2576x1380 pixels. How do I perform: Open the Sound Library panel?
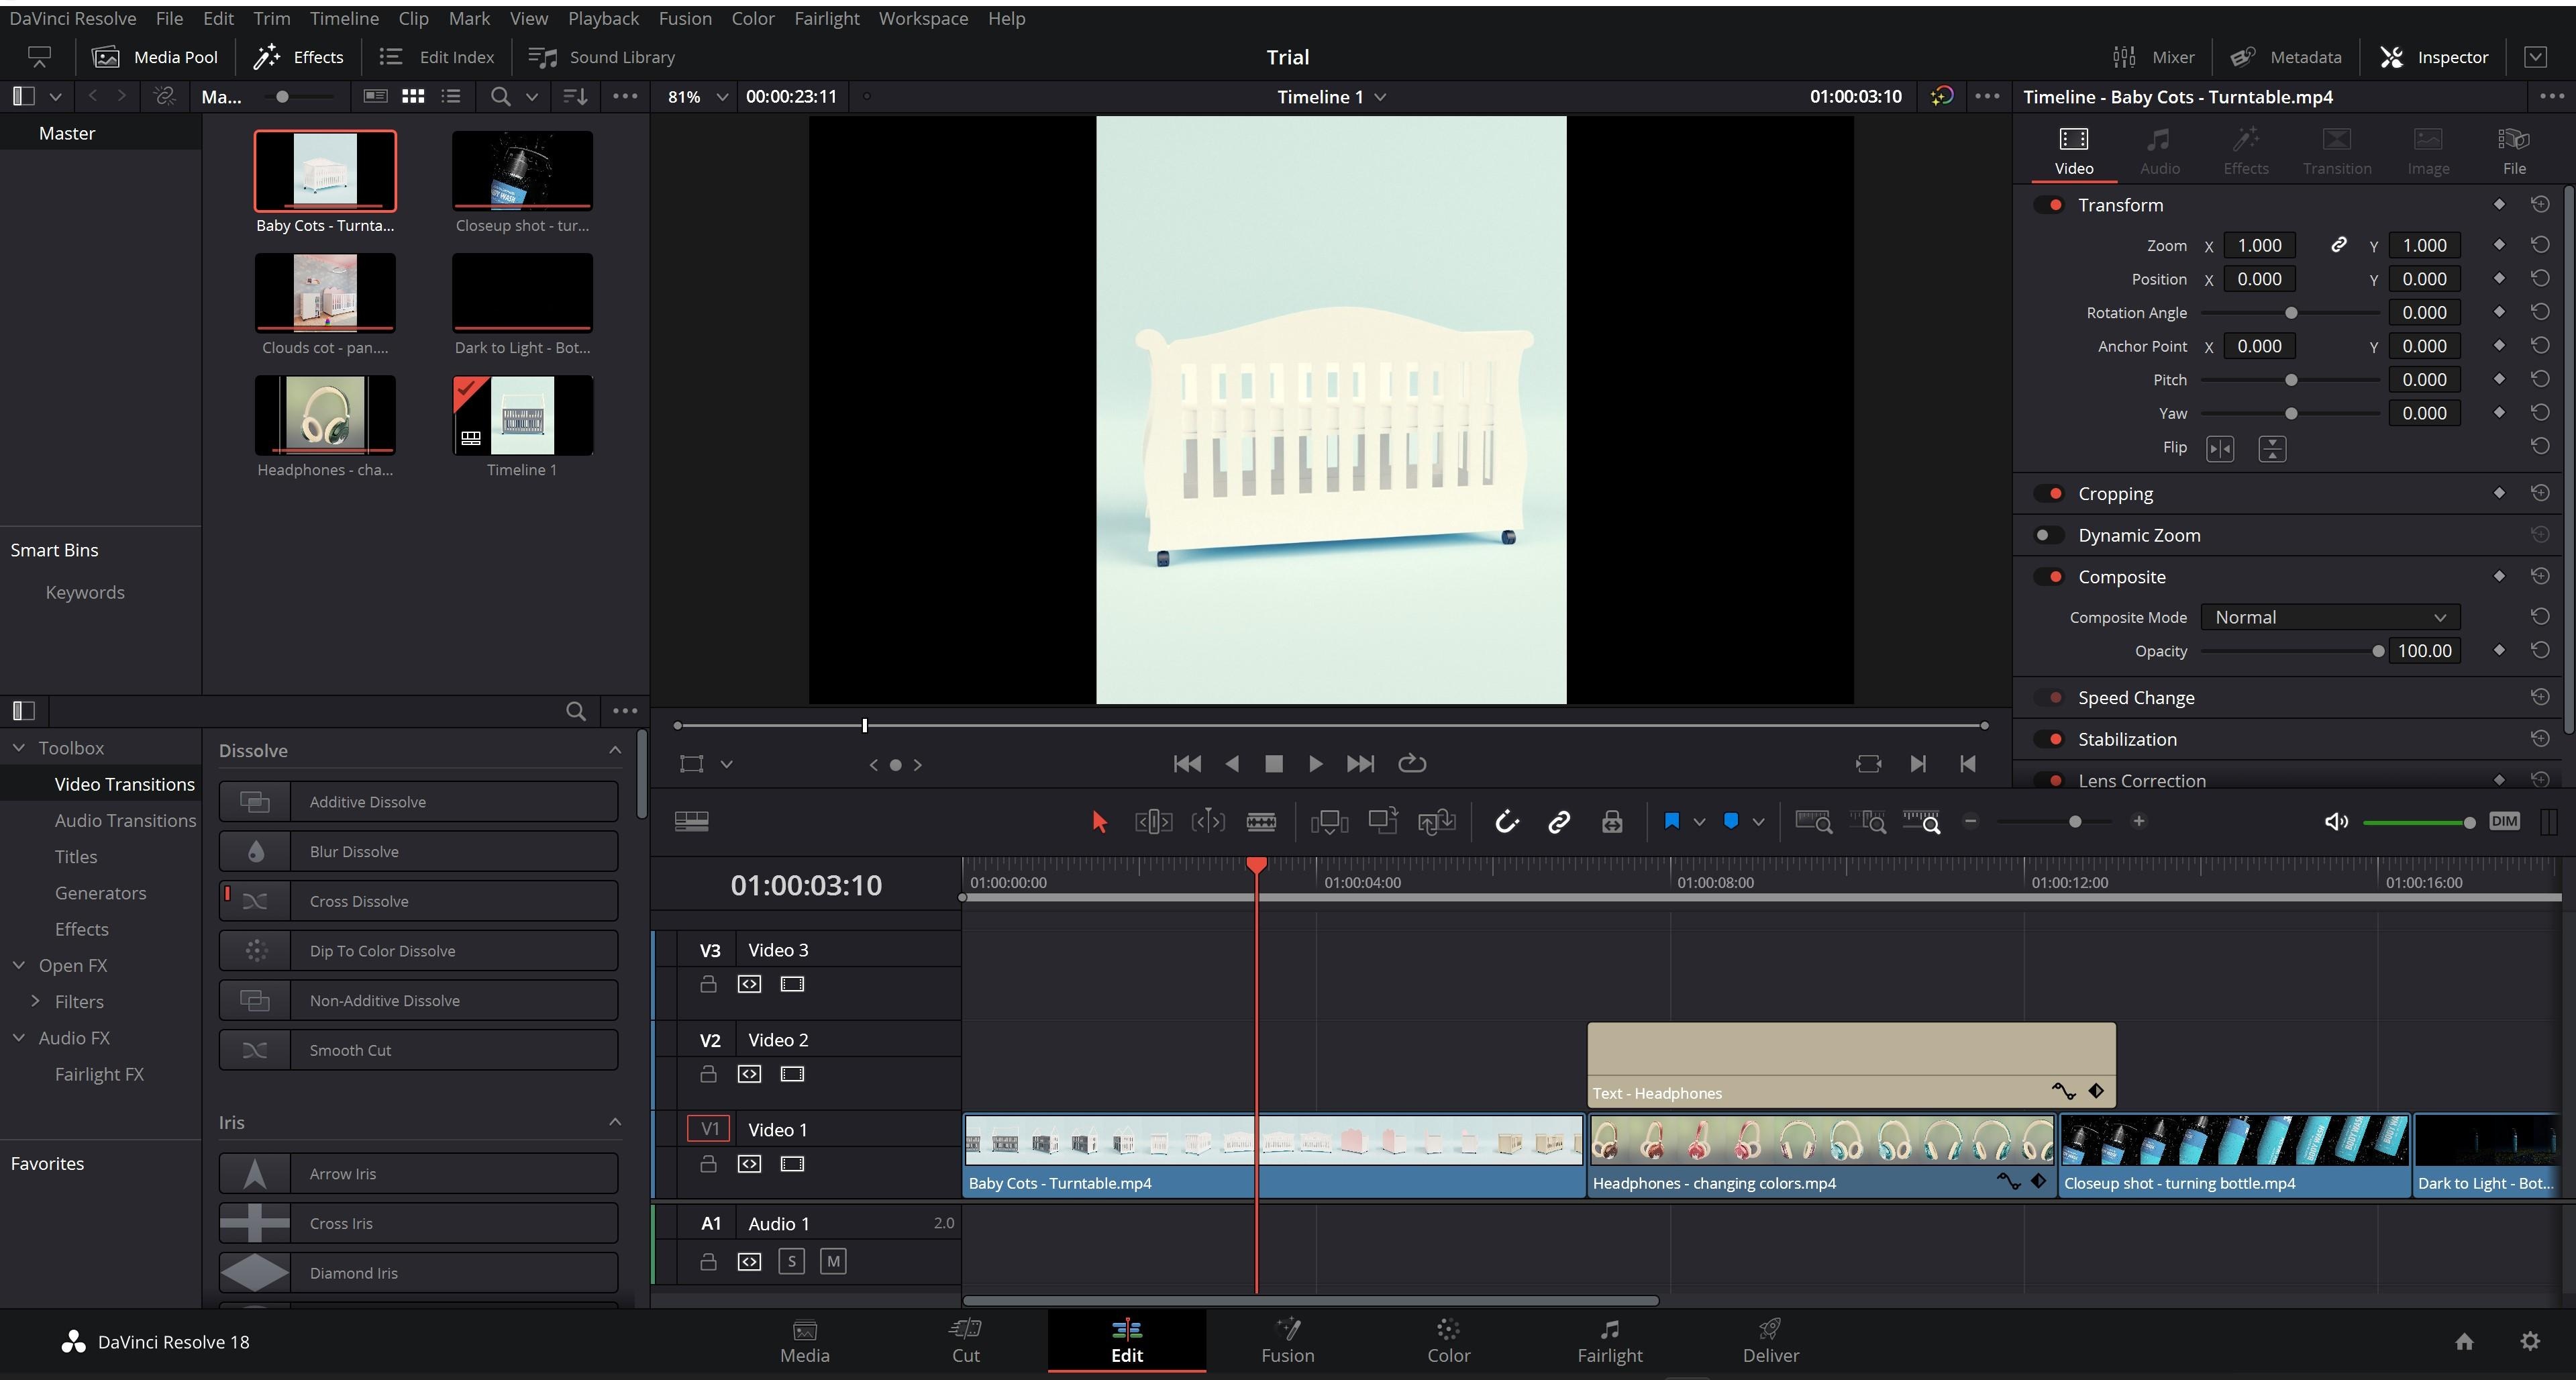coord(602,57)
